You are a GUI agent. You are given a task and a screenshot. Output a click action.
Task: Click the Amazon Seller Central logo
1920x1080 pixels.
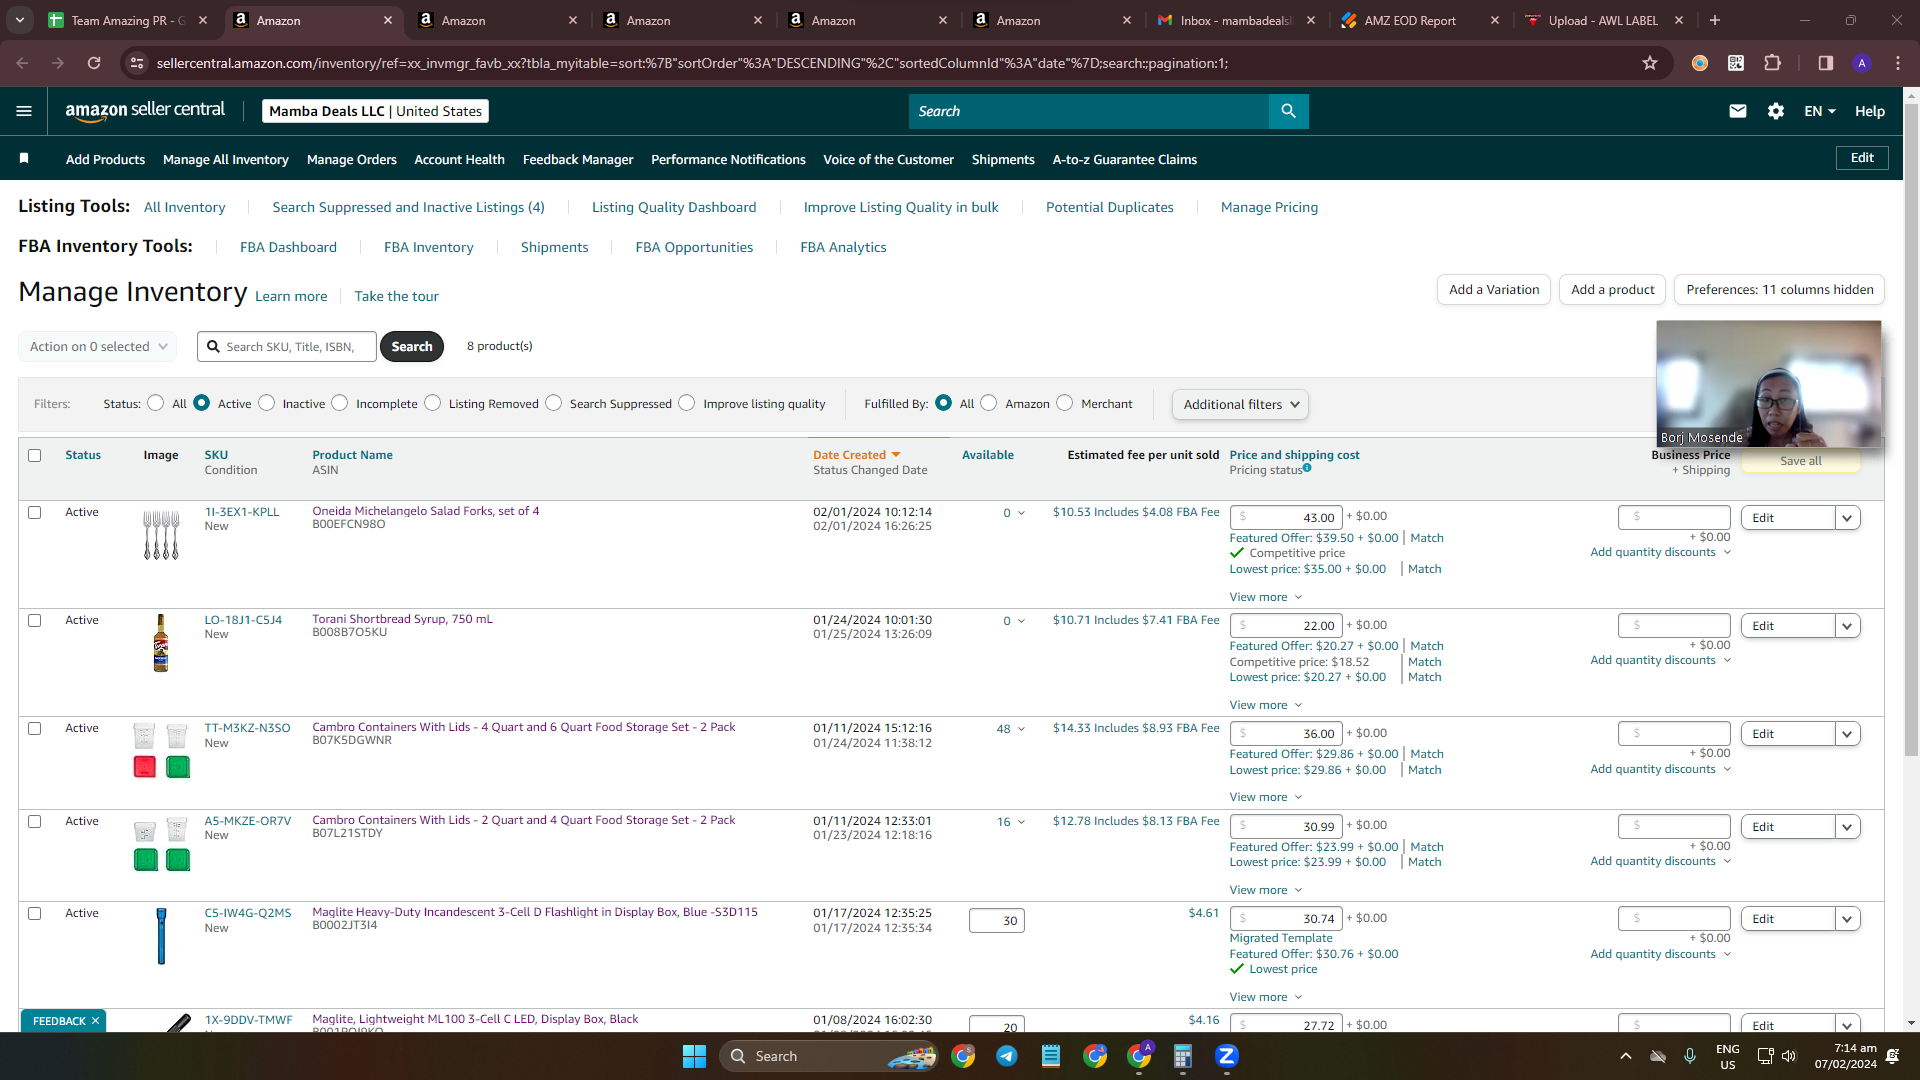[145, 111]
